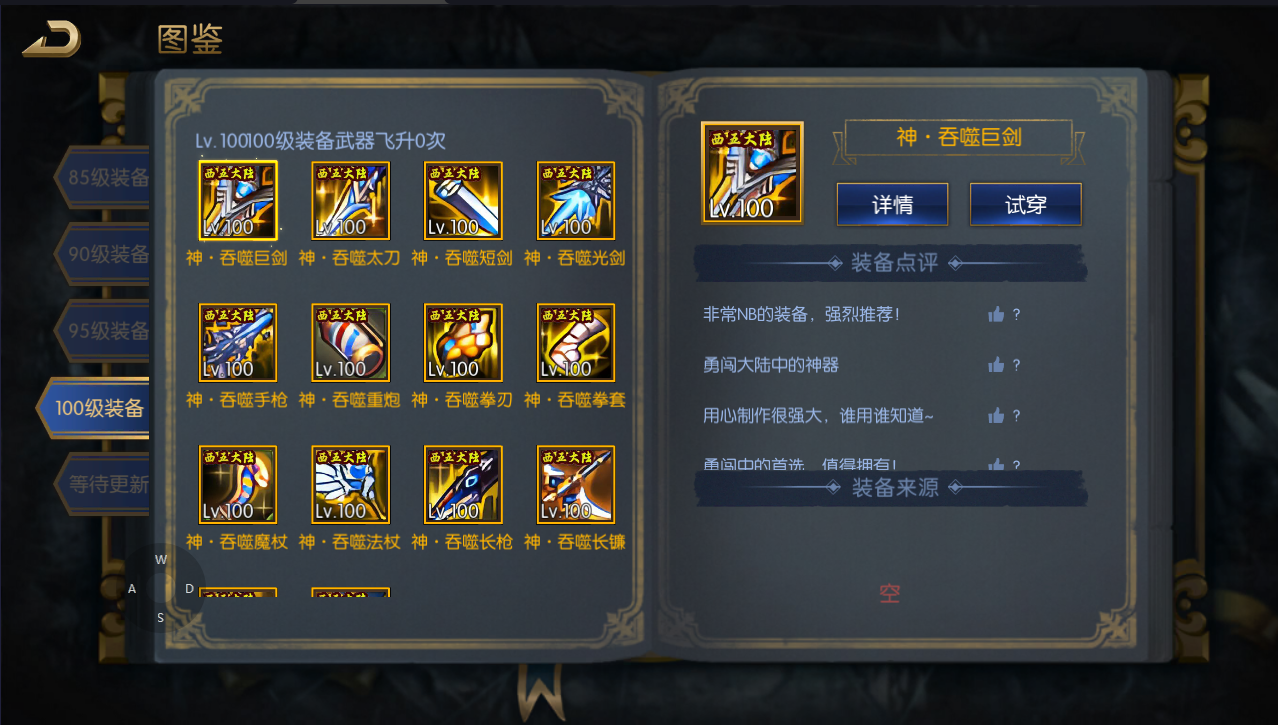Viewport: 1278px width, 725px height.
Task: Pick the 神·吞噬重炮 weapon icon
Action: coord(350,343)
